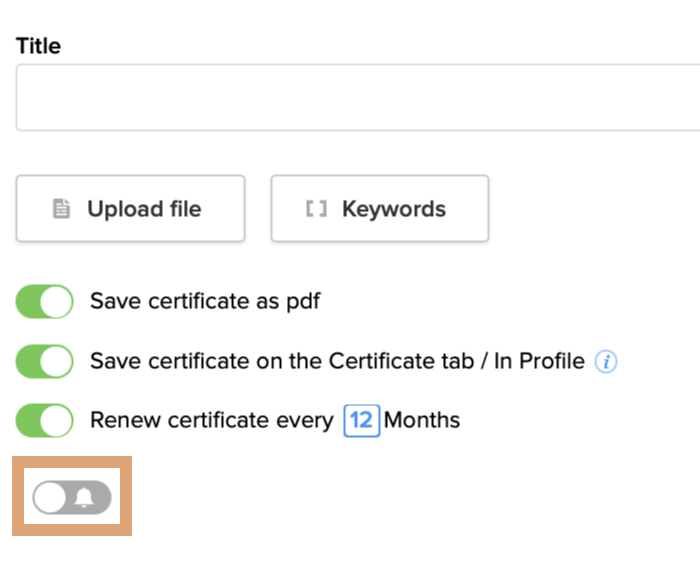Enable the bell notification toggle
The image size is (700, 564).
(71, 497)
